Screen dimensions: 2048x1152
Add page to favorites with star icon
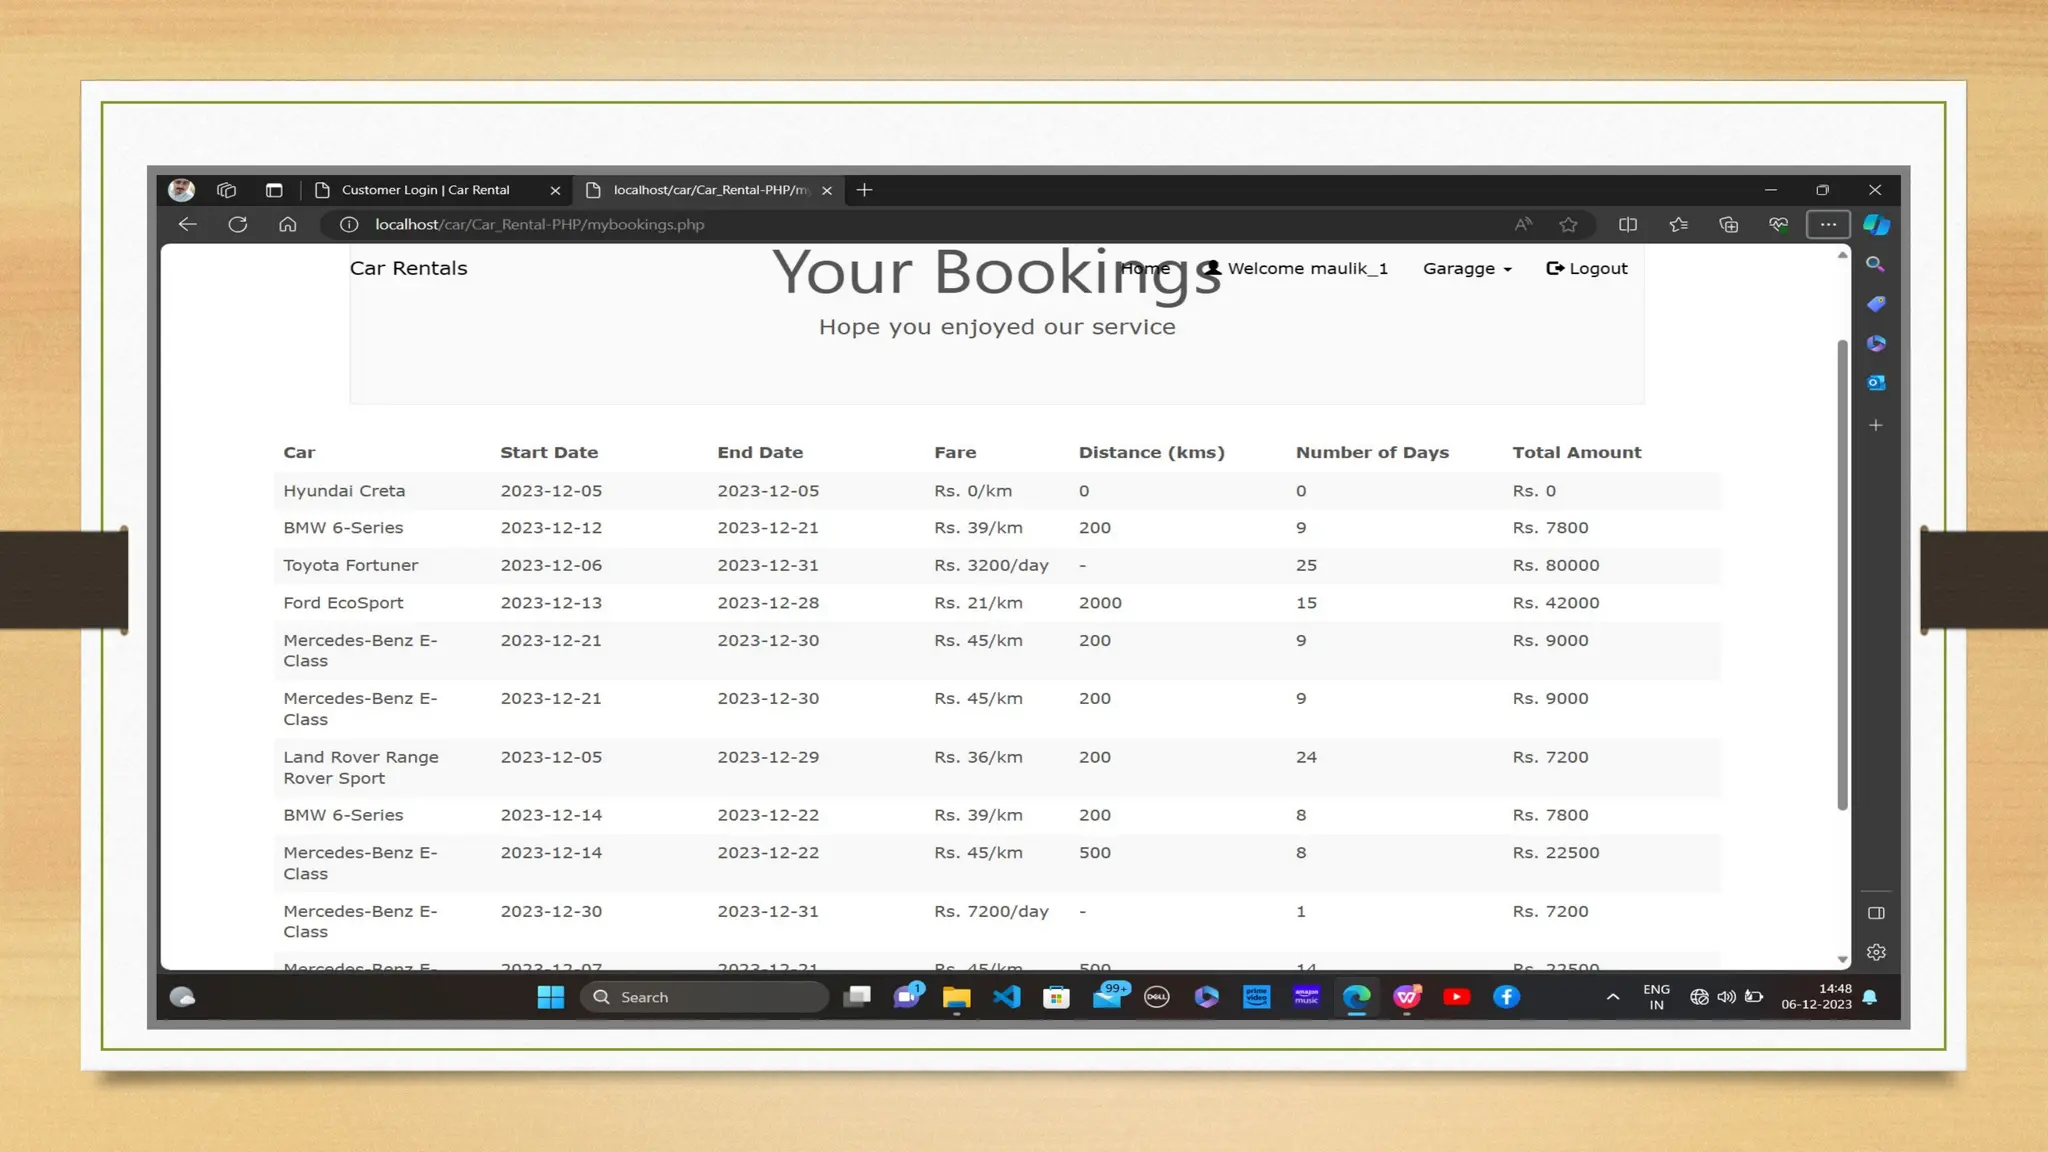1568,224
